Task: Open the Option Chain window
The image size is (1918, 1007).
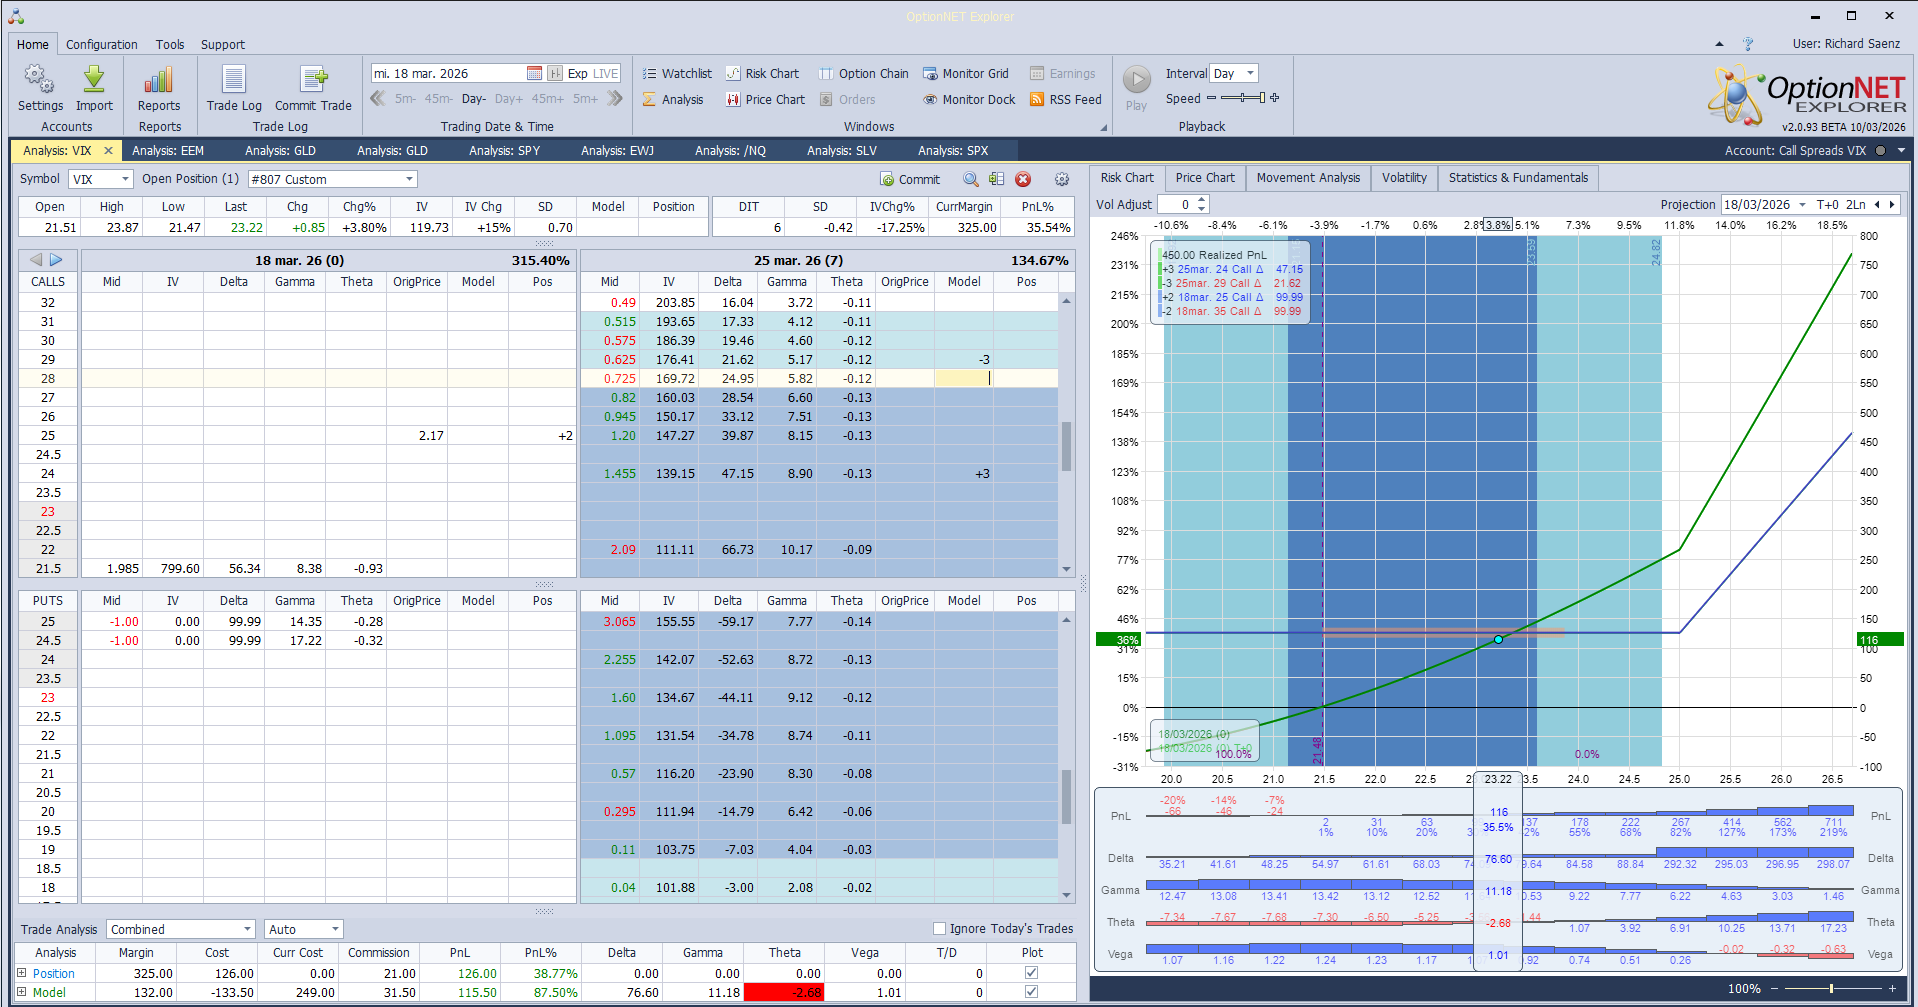Action: tap(864, 73)
